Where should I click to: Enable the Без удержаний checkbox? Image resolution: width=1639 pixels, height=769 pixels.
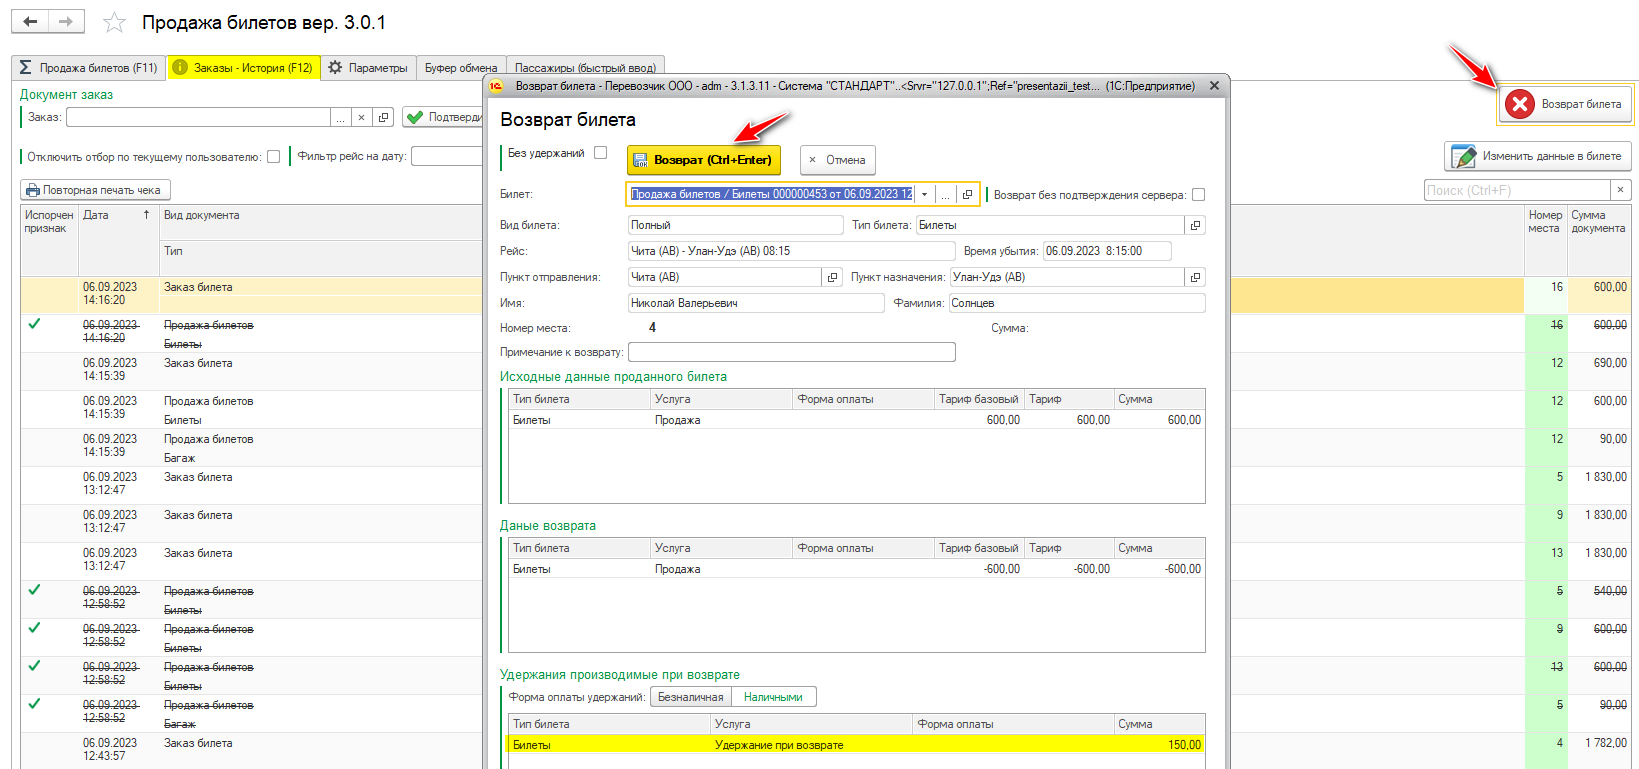[x=600, y=153]
